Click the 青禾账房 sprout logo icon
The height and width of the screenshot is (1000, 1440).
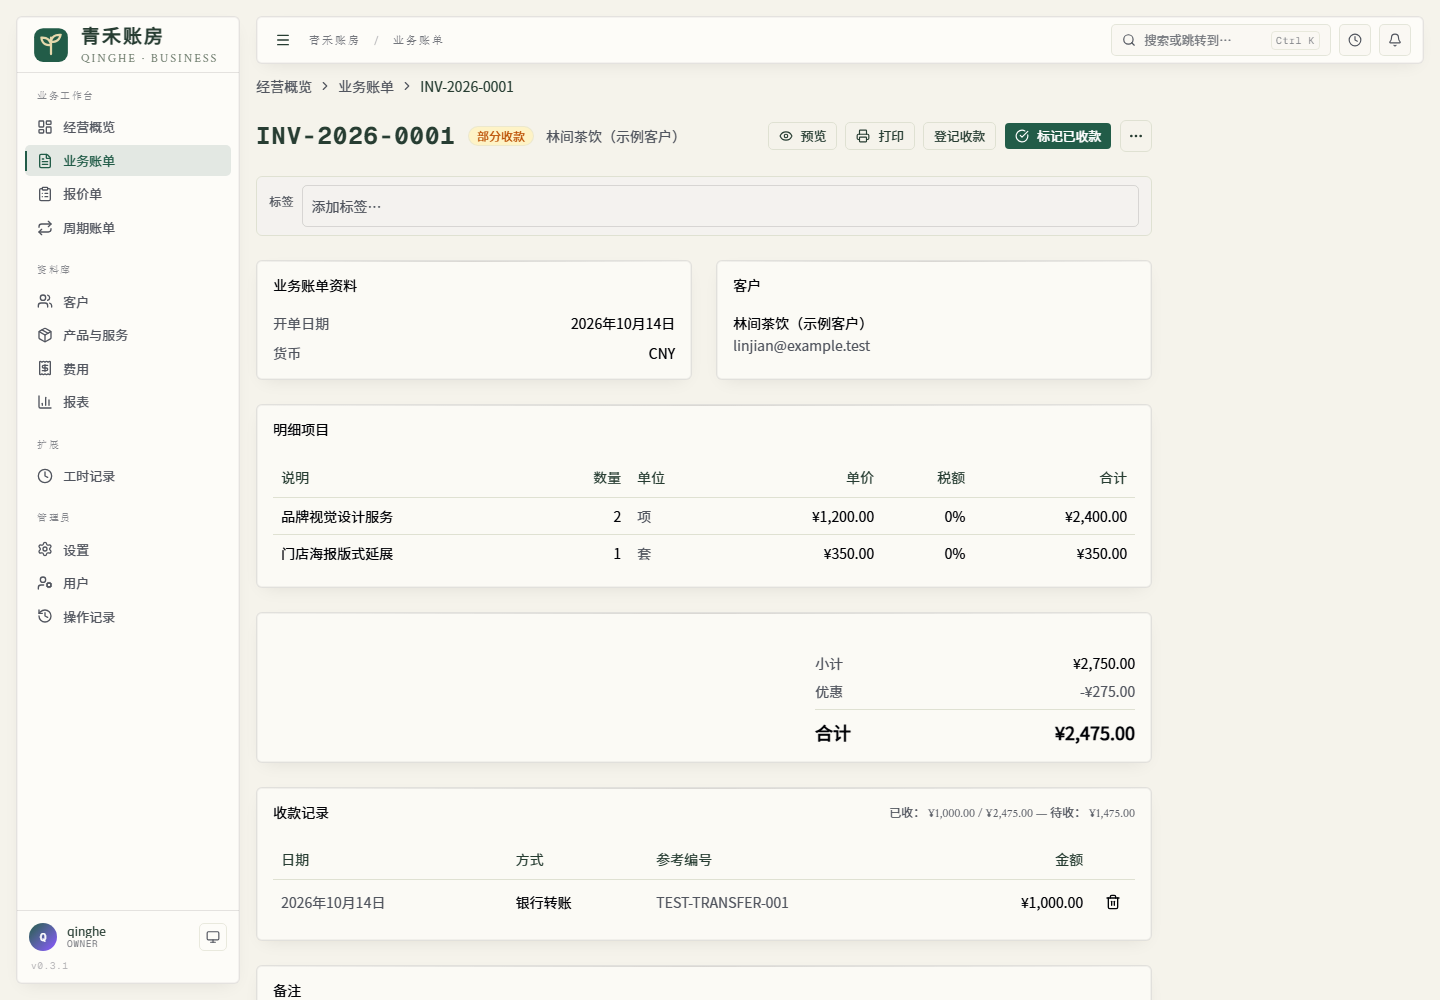pyautogui.click(x=51, y=45)
